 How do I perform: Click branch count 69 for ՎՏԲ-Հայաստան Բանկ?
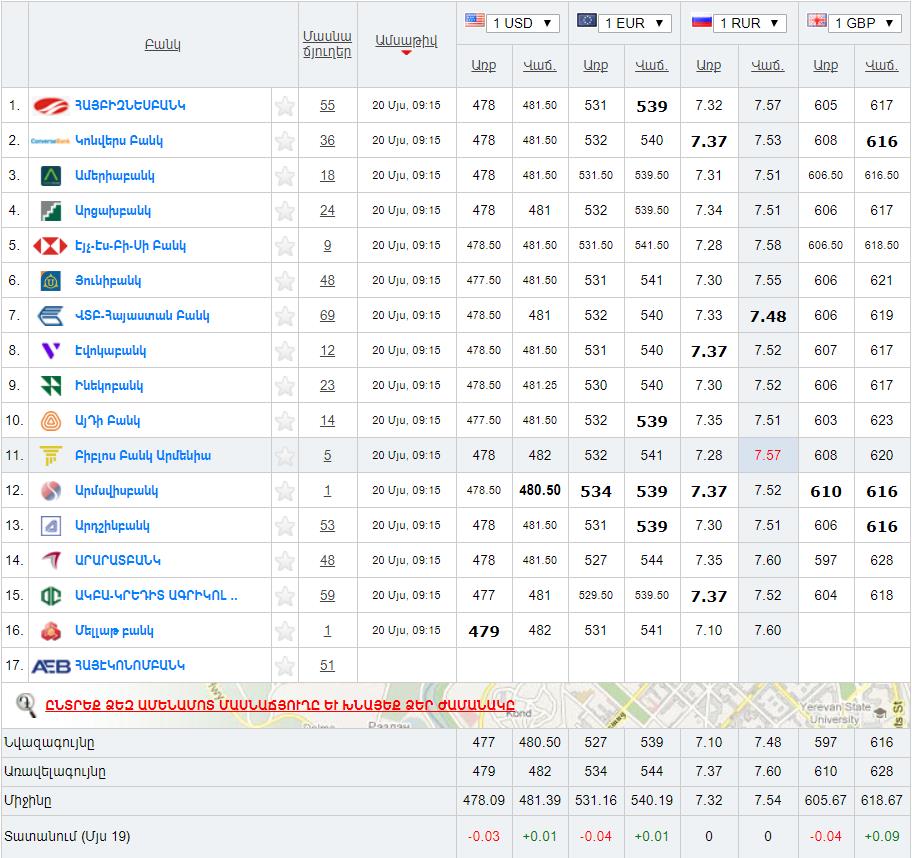pyautogui.click(x=327, y=316)
